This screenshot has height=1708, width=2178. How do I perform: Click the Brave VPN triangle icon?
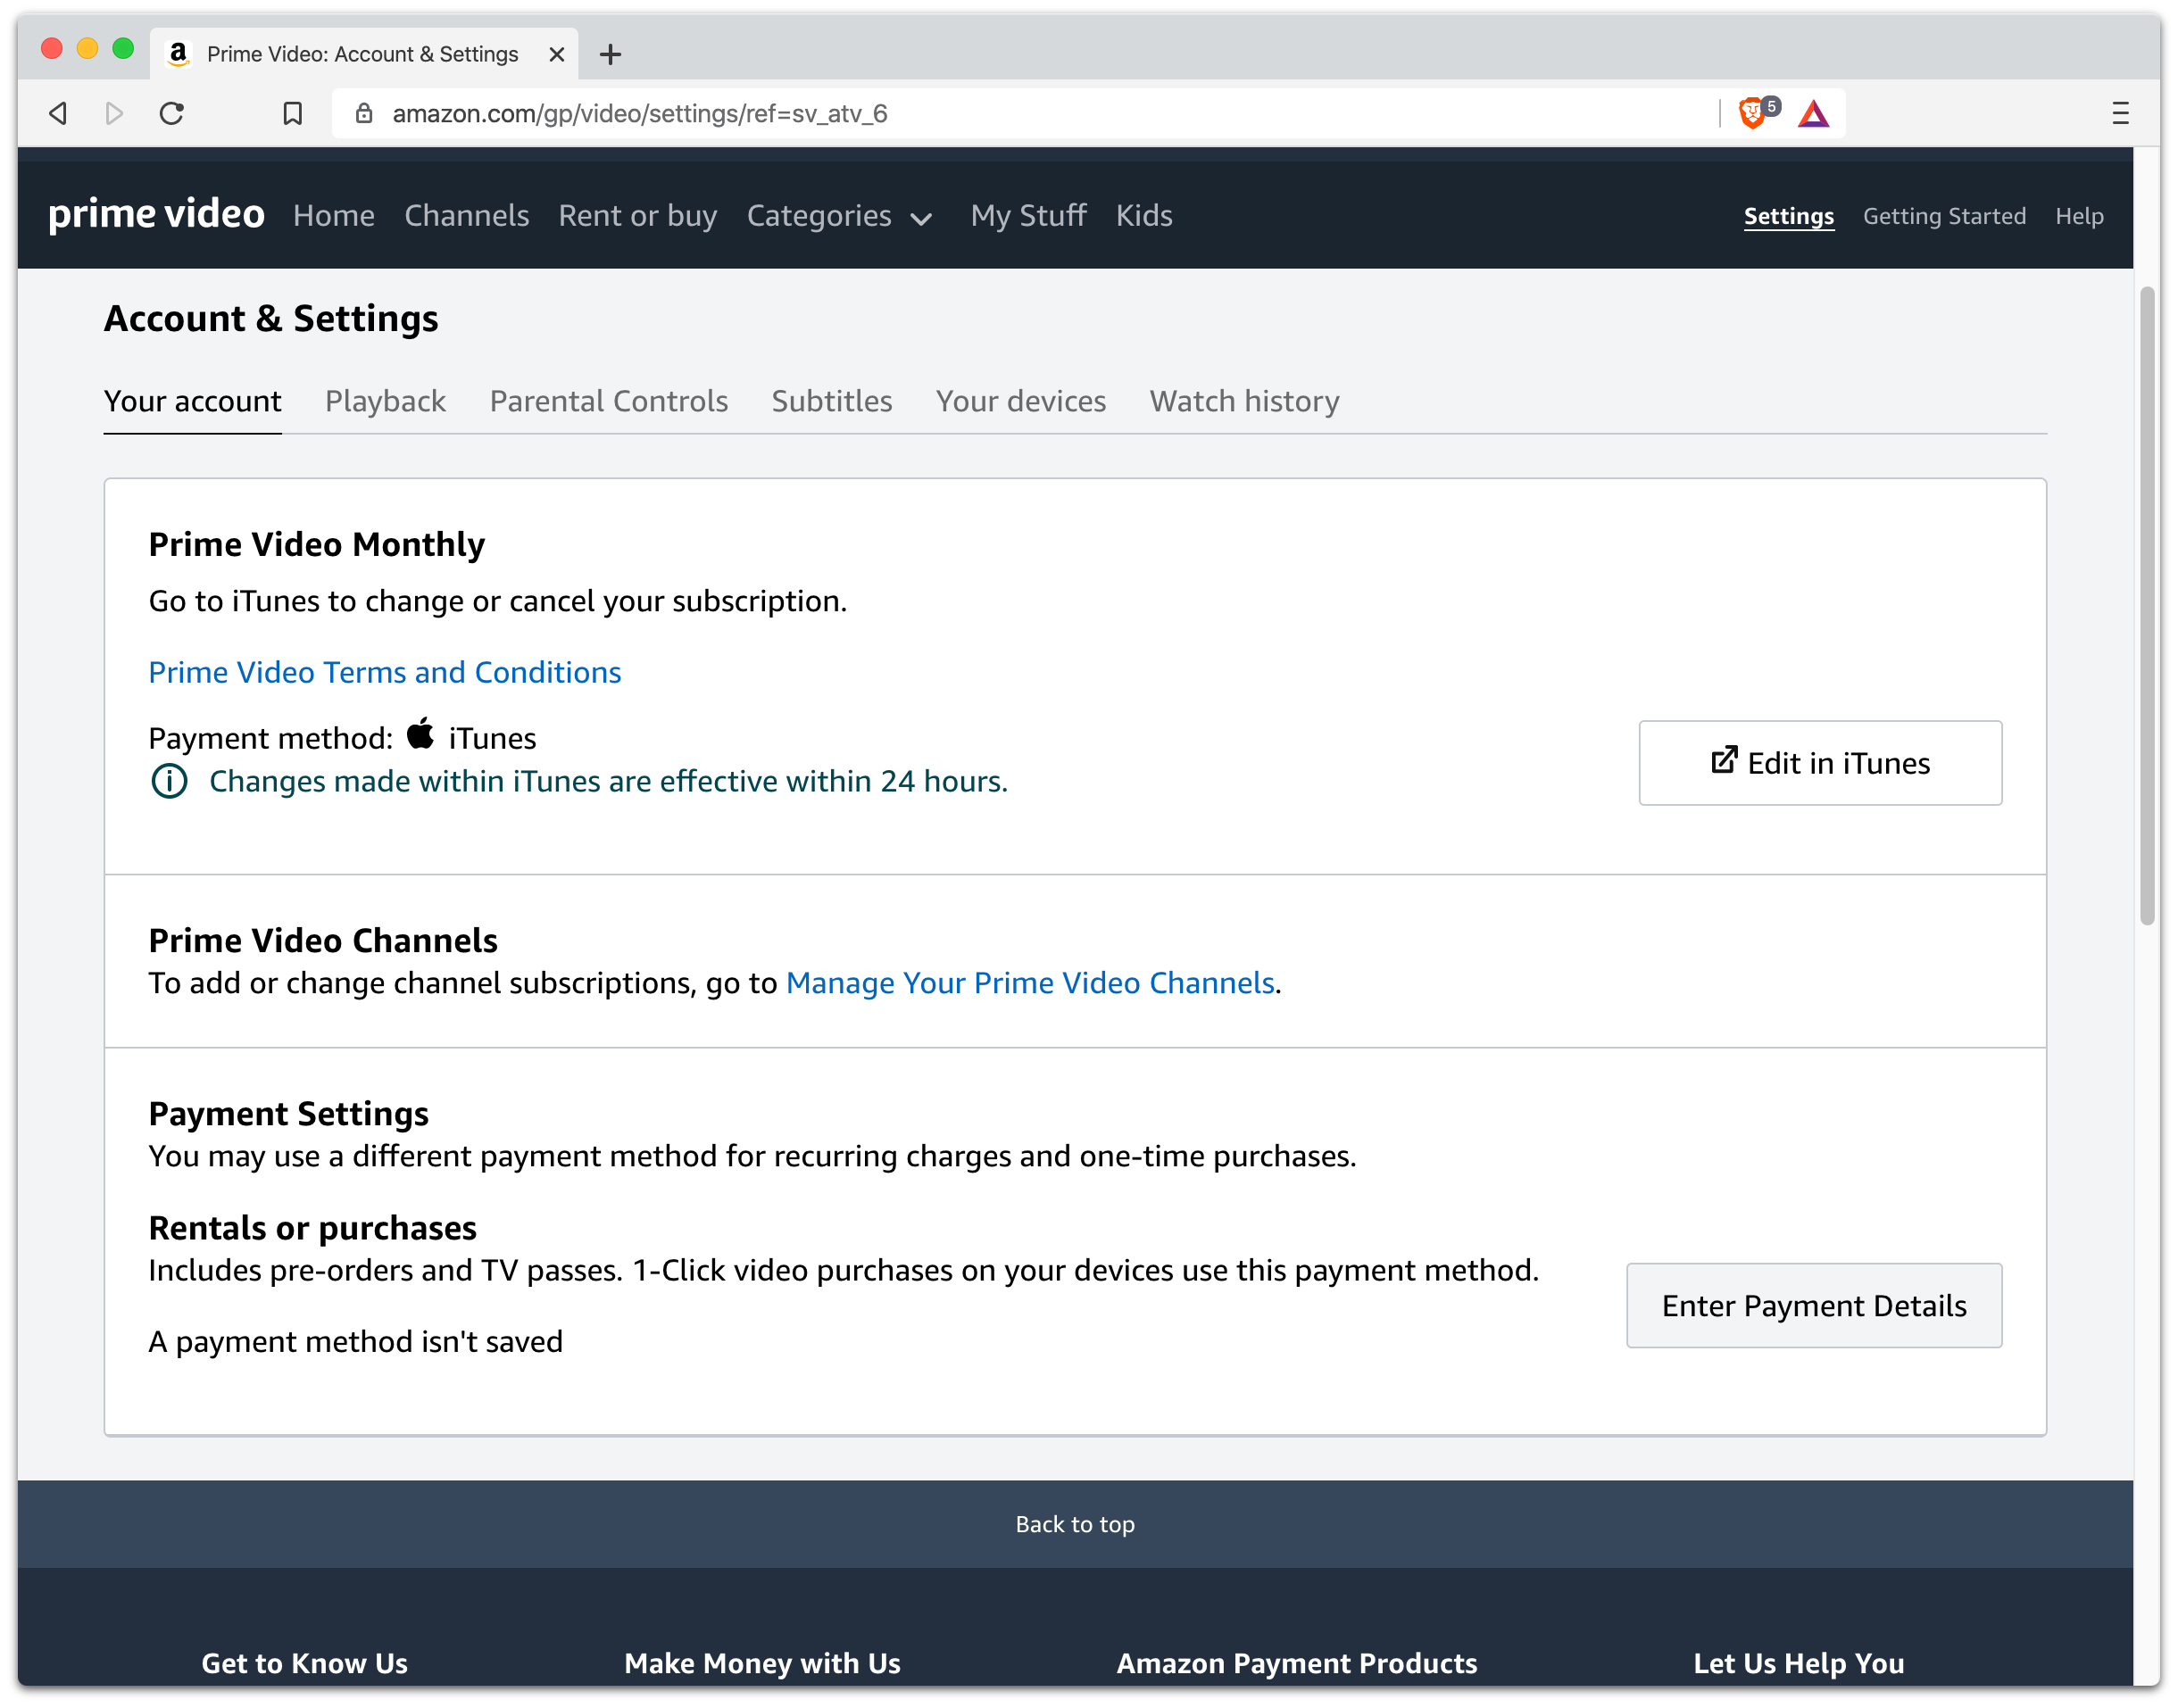(1812, 113)
